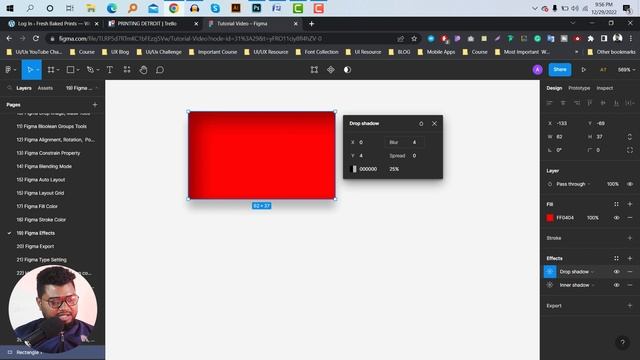Close the Drop shadow popup
This screenshot has height=360, width=640.
434,123
